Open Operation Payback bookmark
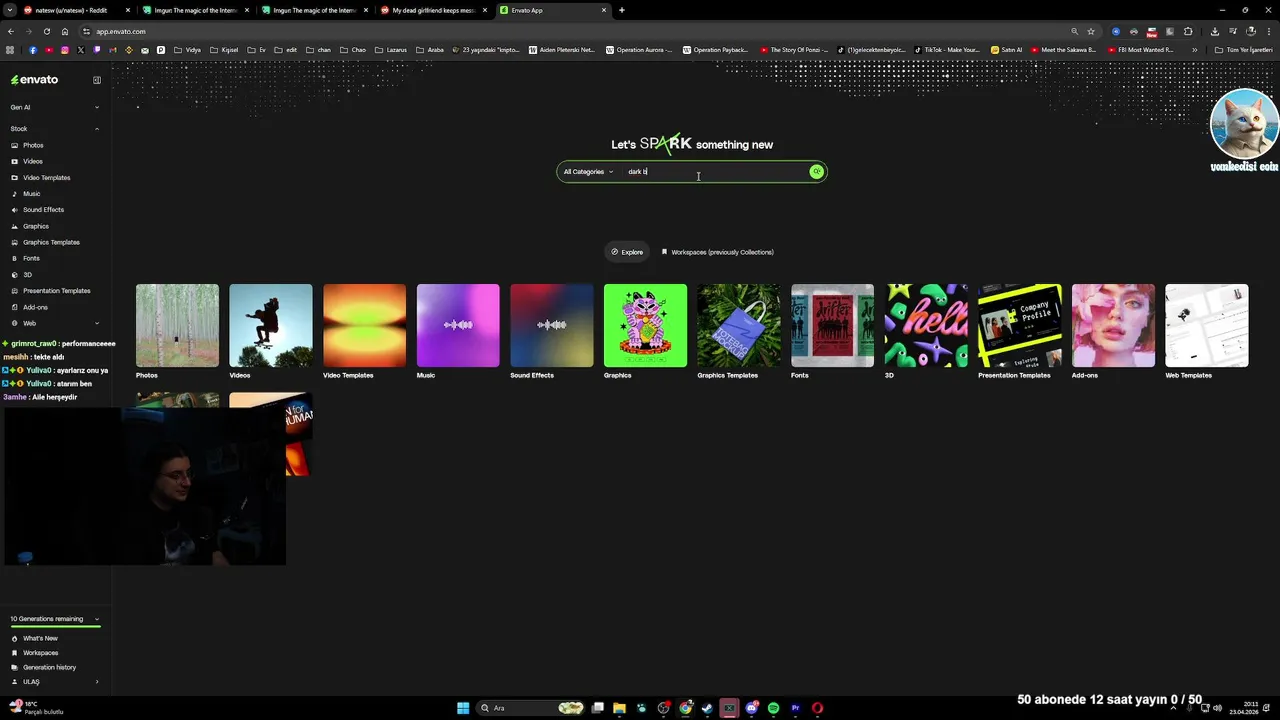The image size is (1280, 720). (715, 50)
